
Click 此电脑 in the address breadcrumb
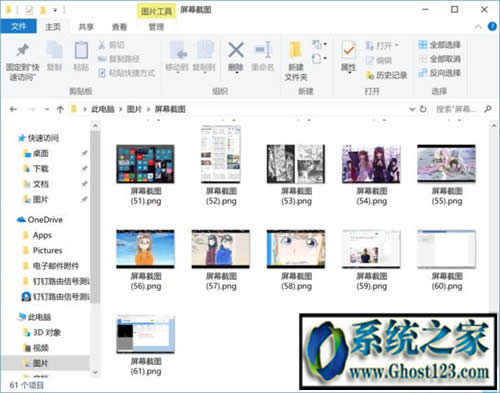[x=103, y=109]
